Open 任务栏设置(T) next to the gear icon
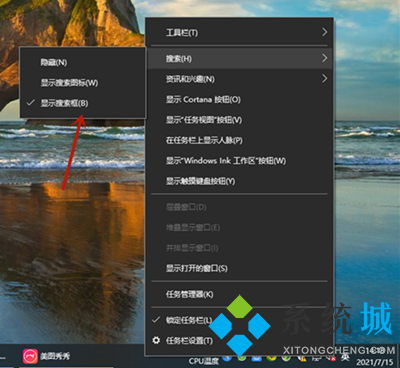Viewport: 400px width, 368px height. (x=189, y=341)
